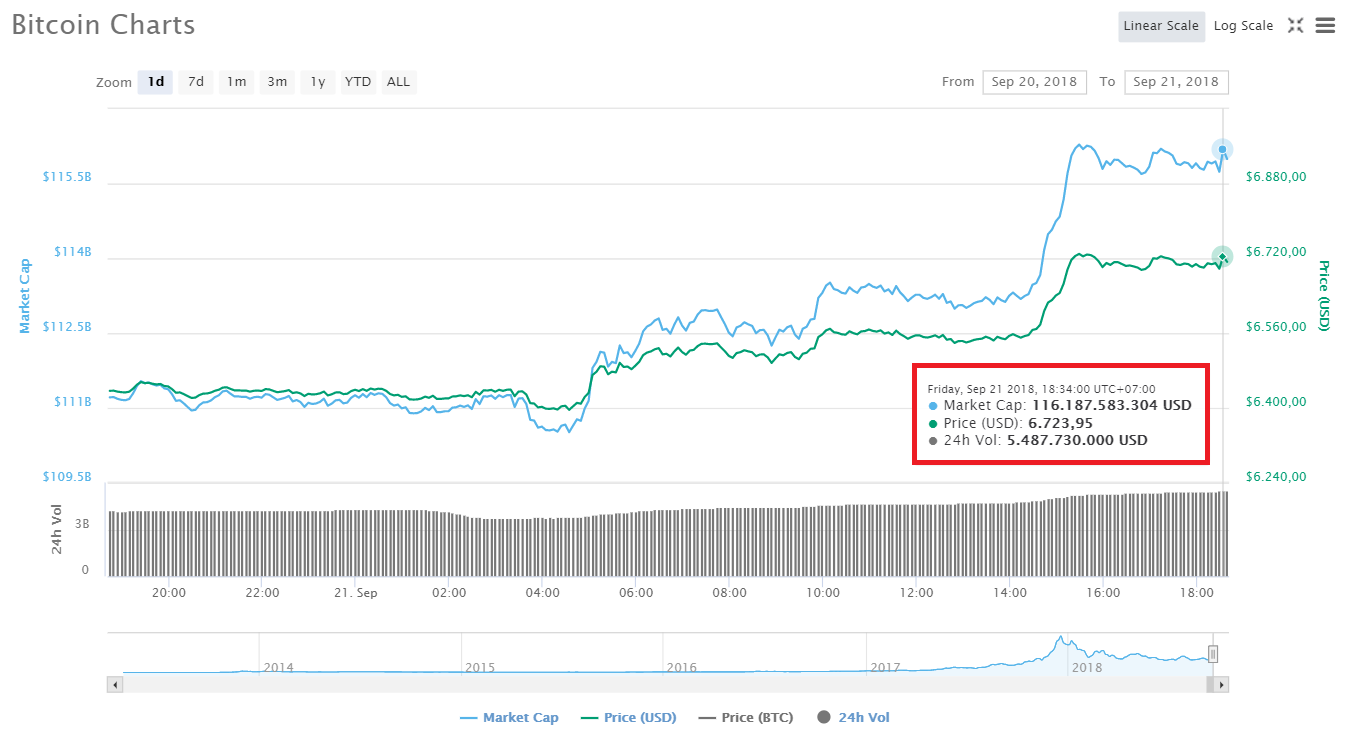Viewport: 1346px width, 736px height.
Task: Click the $114B market cap axis label
Action: [x=71, y=251]
